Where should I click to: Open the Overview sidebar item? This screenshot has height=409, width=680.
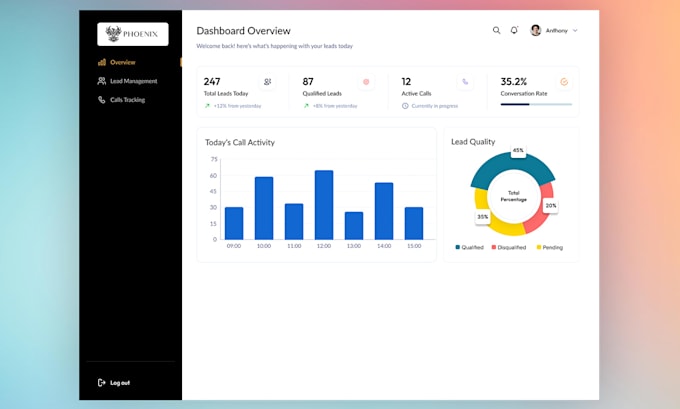(x=117, y=62)
